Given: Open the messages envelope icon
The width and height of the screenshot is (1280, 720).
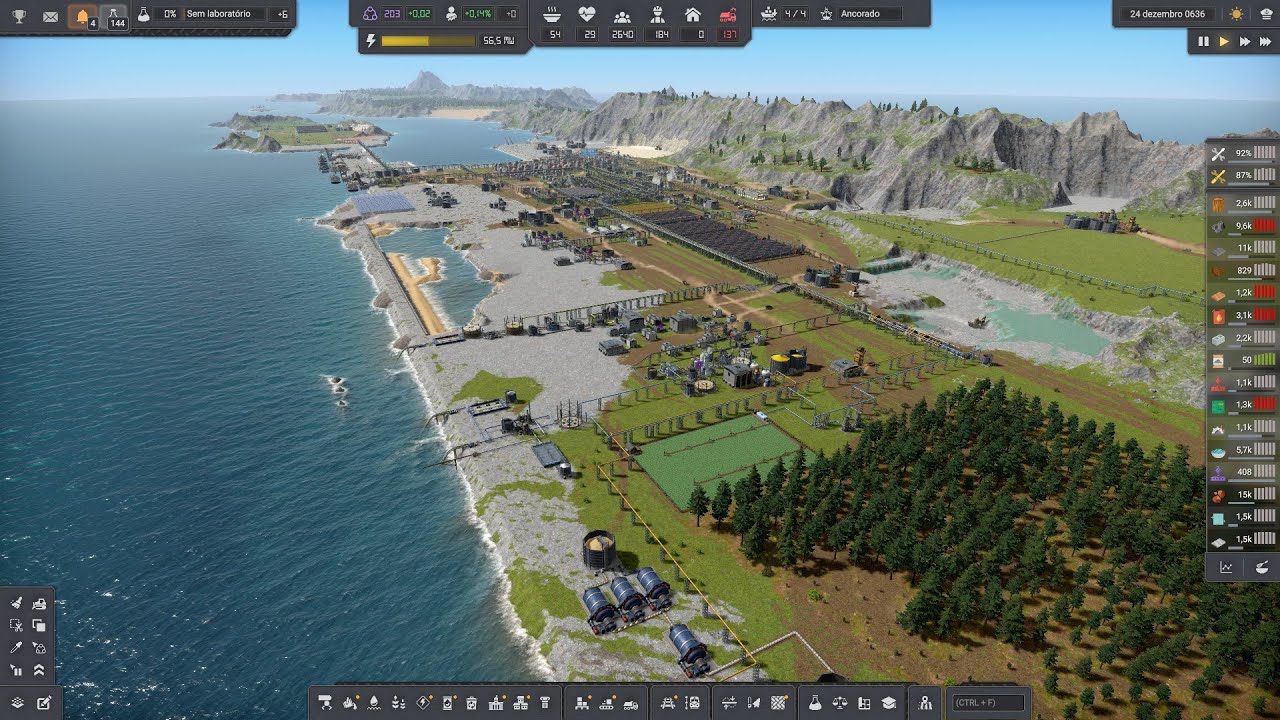Looking at the screenshot, I should [x=50, y=16].
